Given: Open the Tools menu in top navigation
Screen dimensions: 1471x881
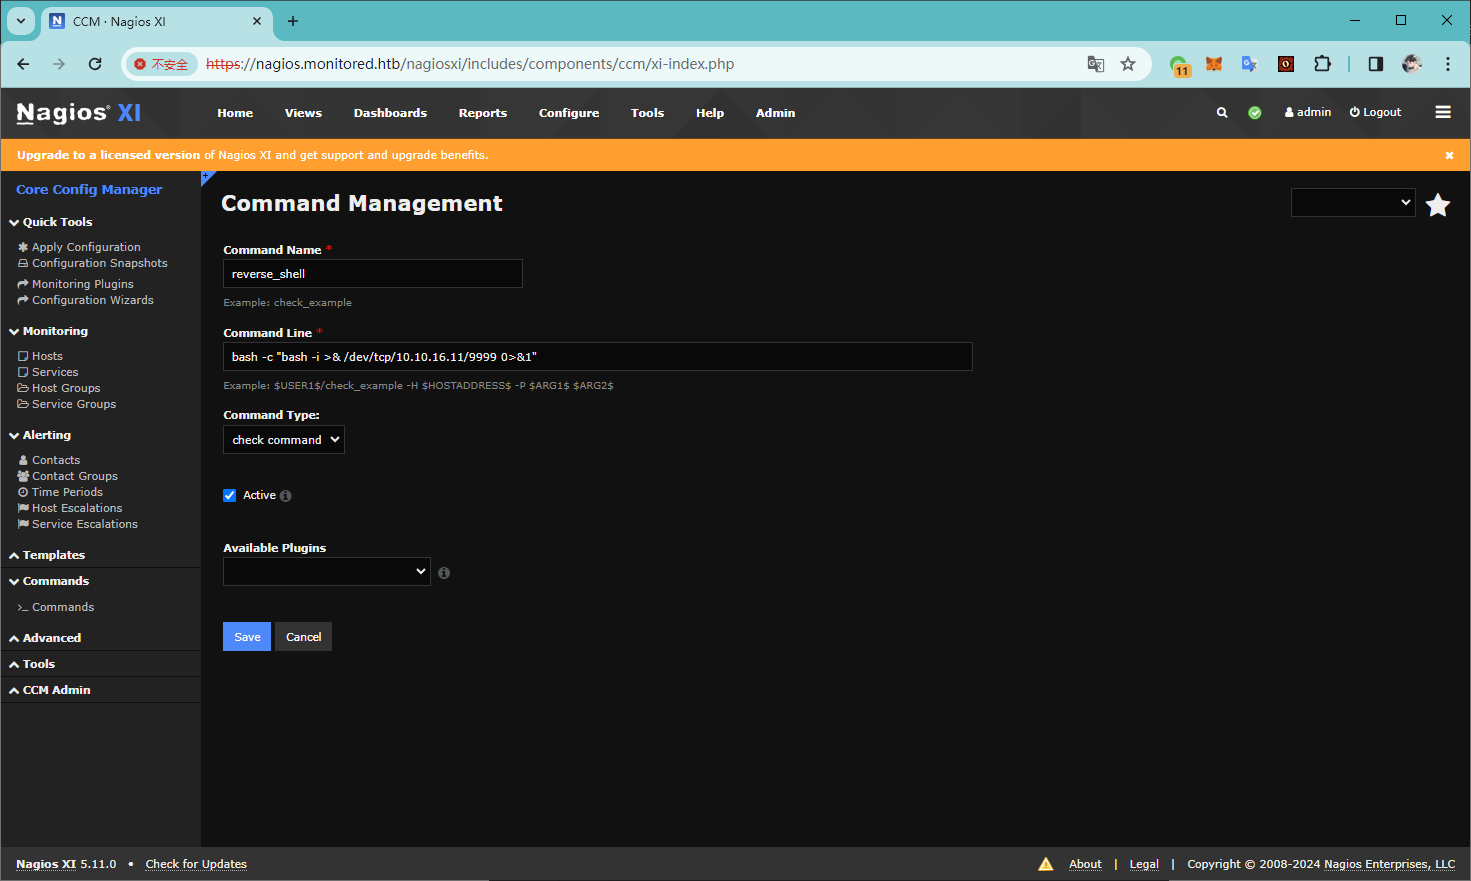Looking at the screenshot, I should coord(647,113).
